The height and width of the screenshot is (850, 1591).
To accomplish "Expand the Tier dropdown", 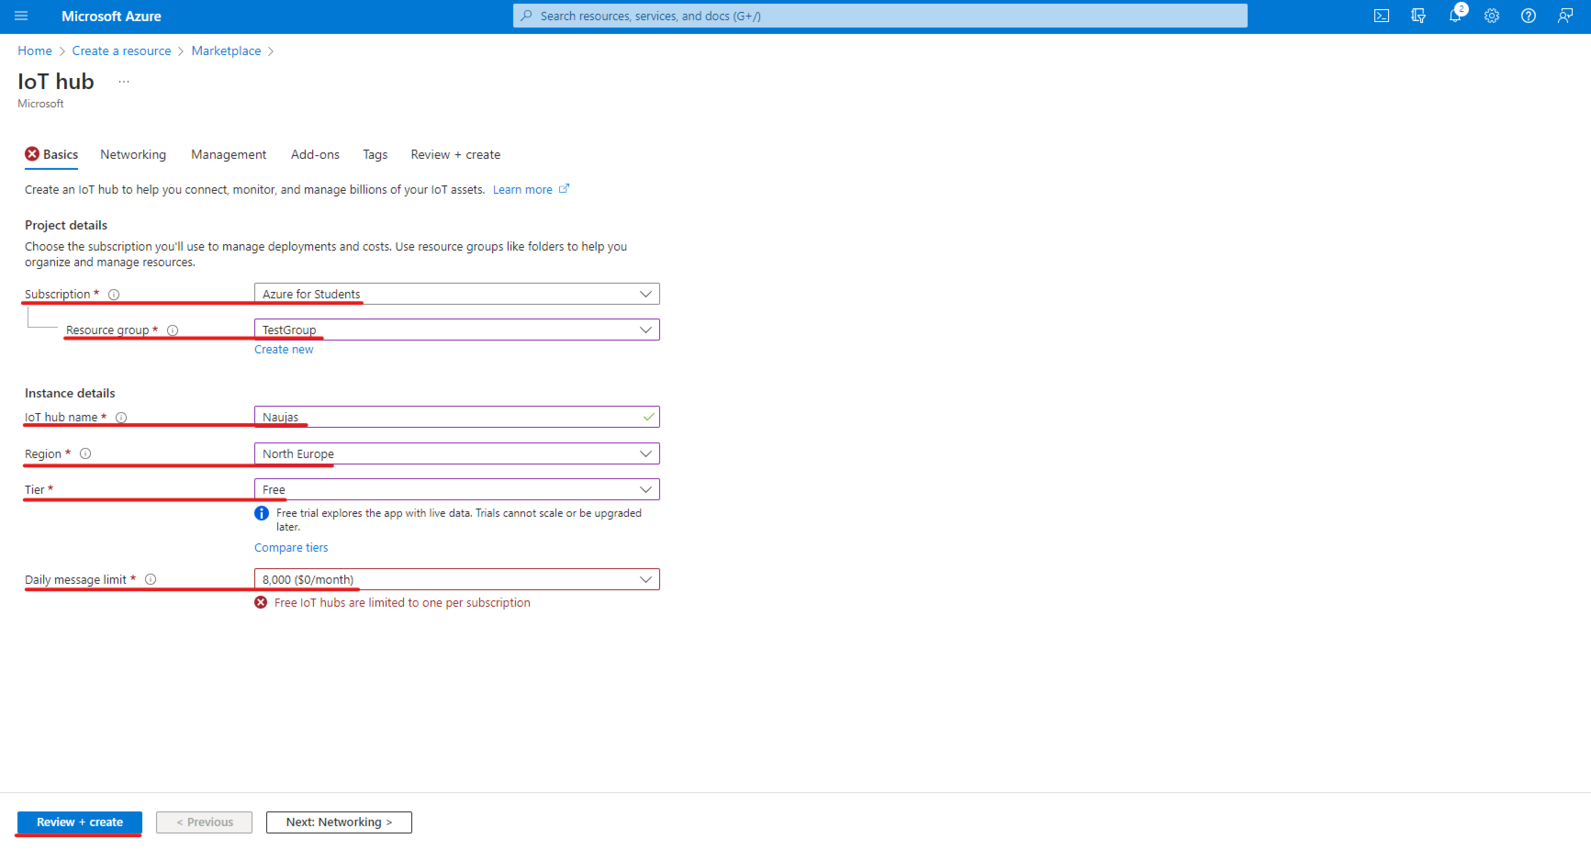I will tap(456, 490).
